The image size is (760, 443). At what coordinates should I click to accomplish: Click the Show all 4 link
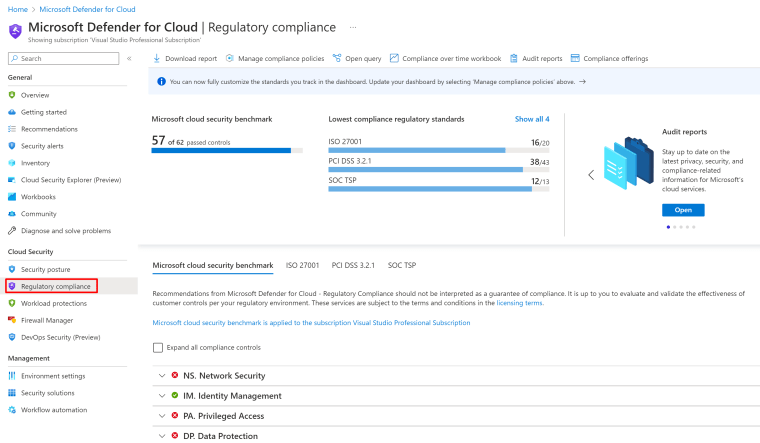532,119
